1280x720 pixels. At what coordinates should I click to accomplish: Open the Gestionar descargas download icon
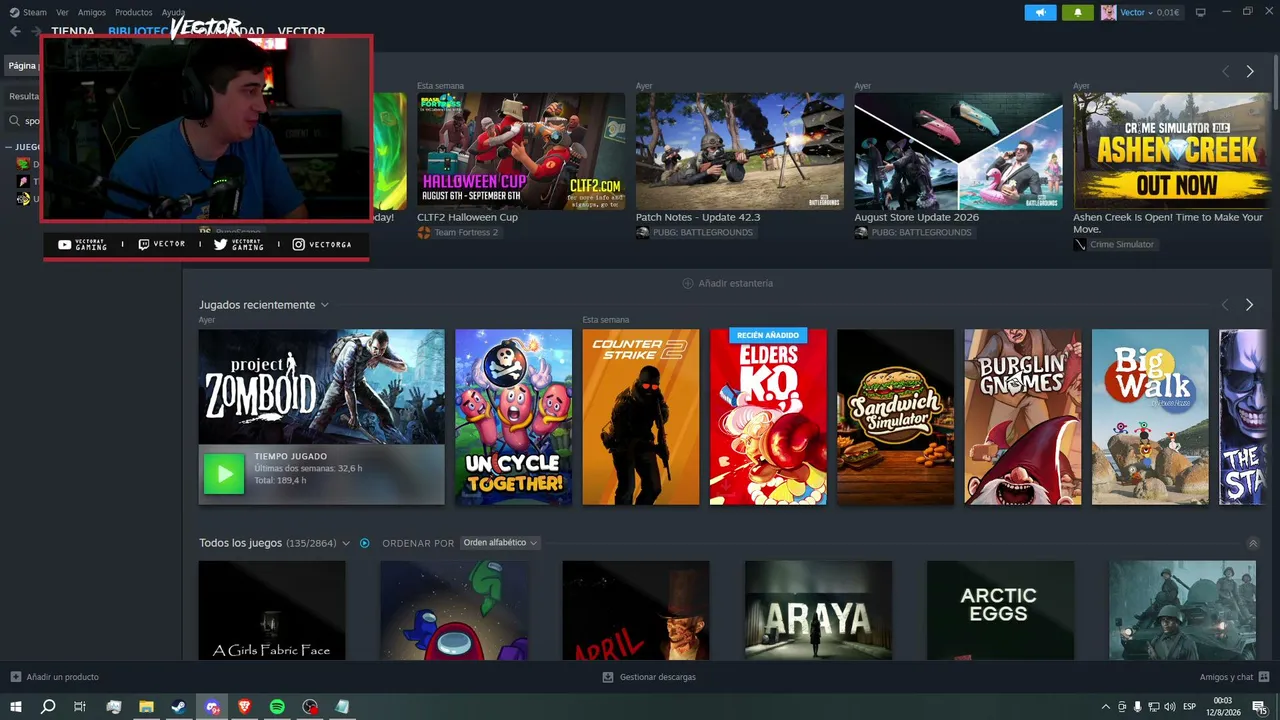(x=607, y=677)
